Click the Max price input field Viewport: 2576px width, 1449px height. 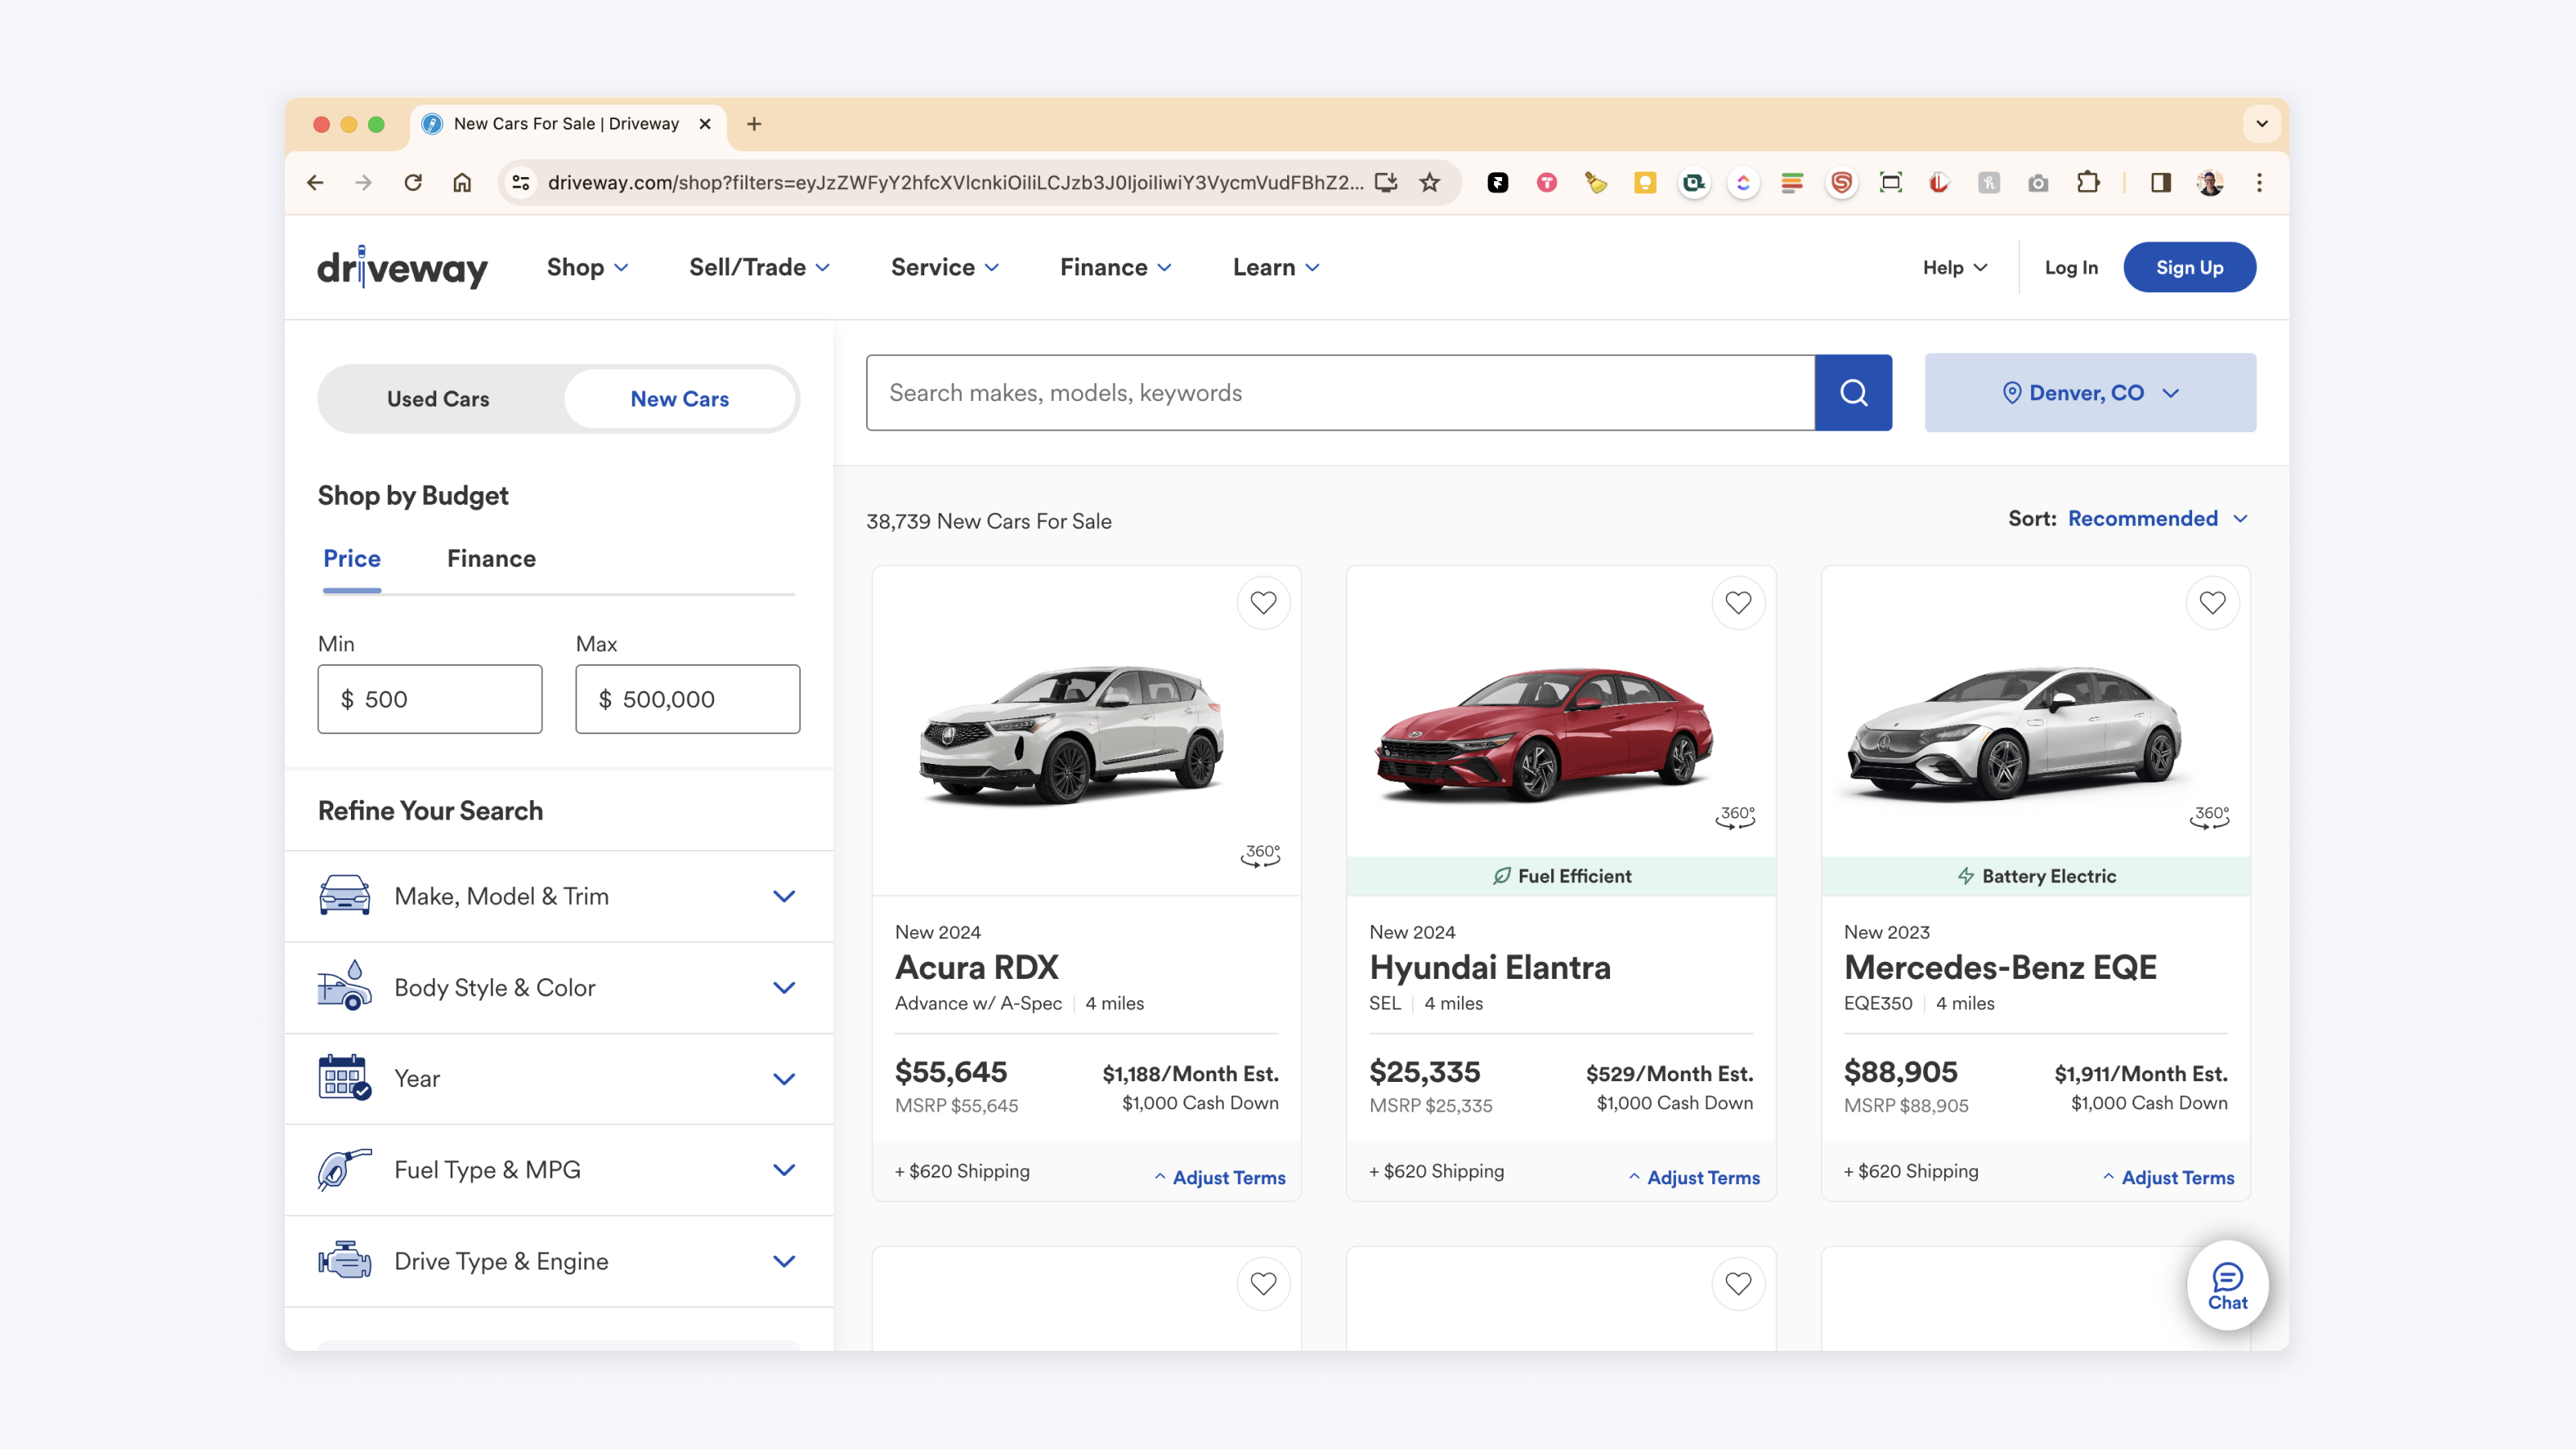(688, 699)
